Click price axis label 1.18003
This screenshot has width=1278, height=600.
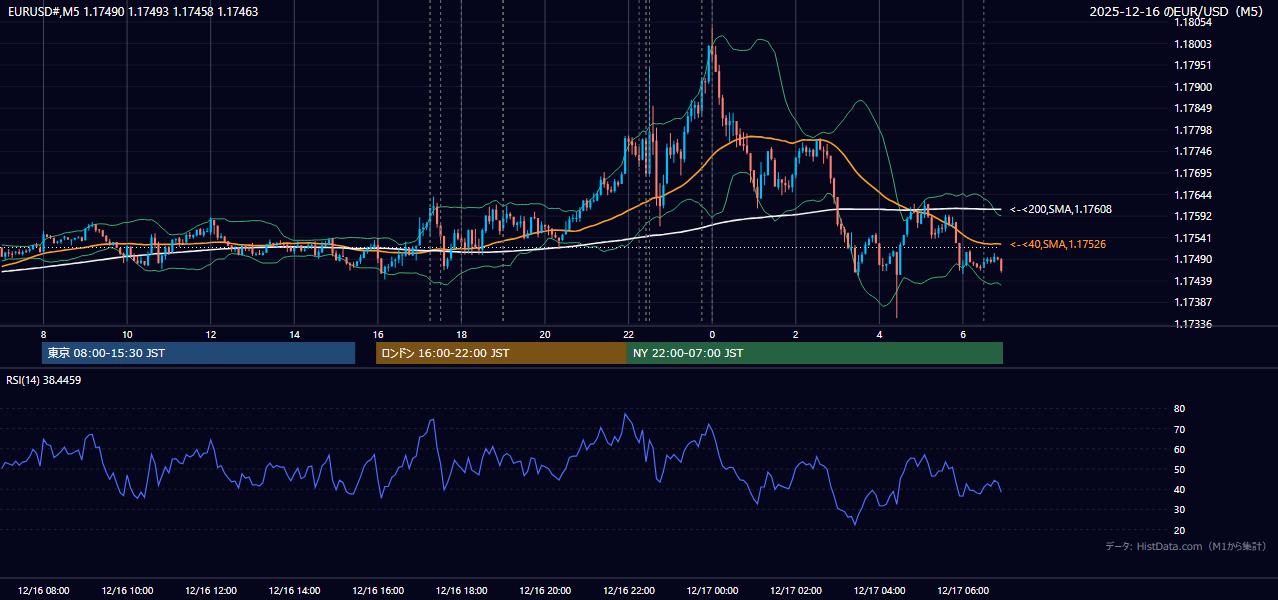(x=1193, y=44)
